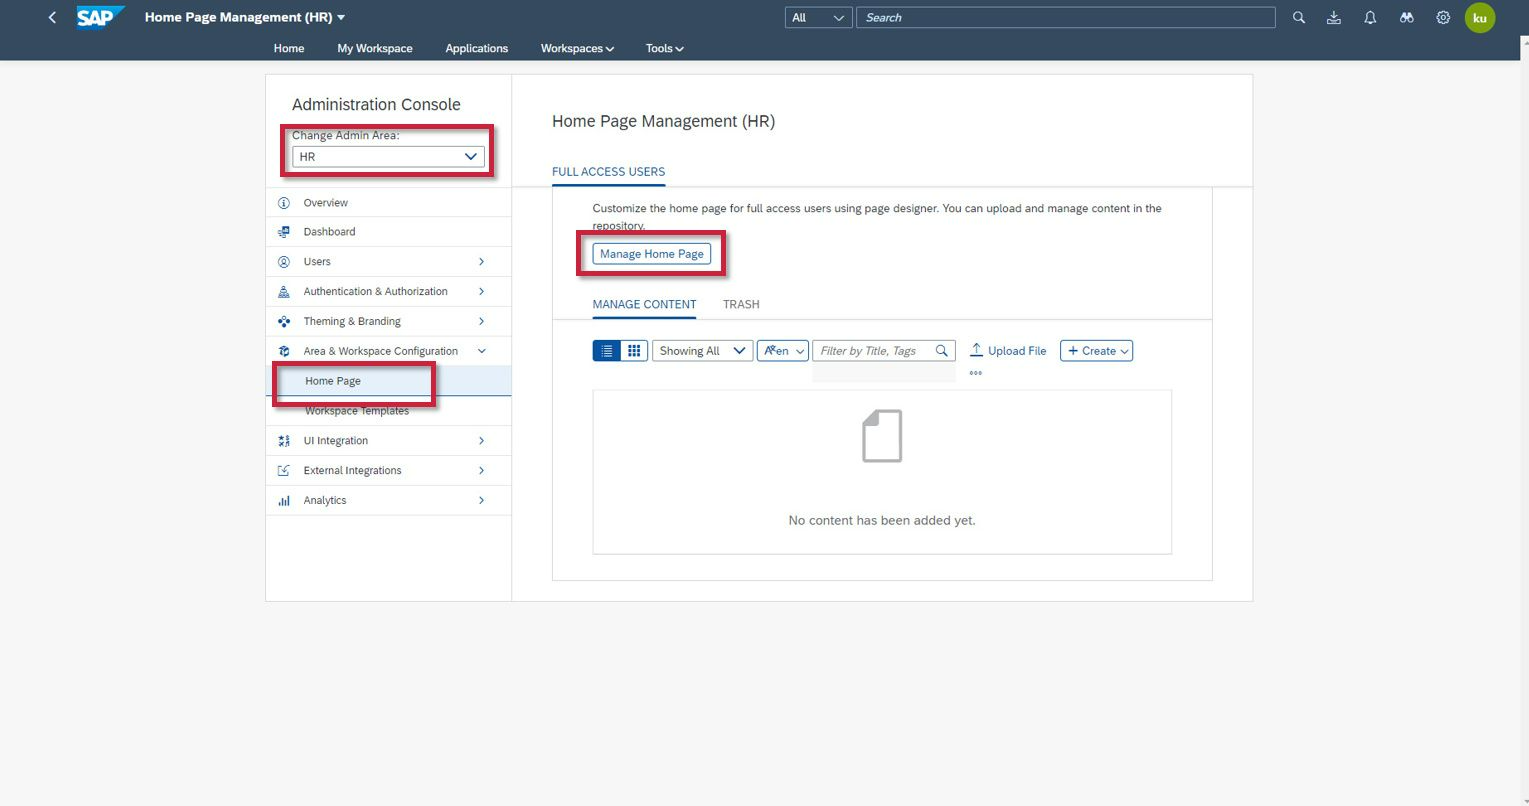Click the back arrow in header

(52, 17)
